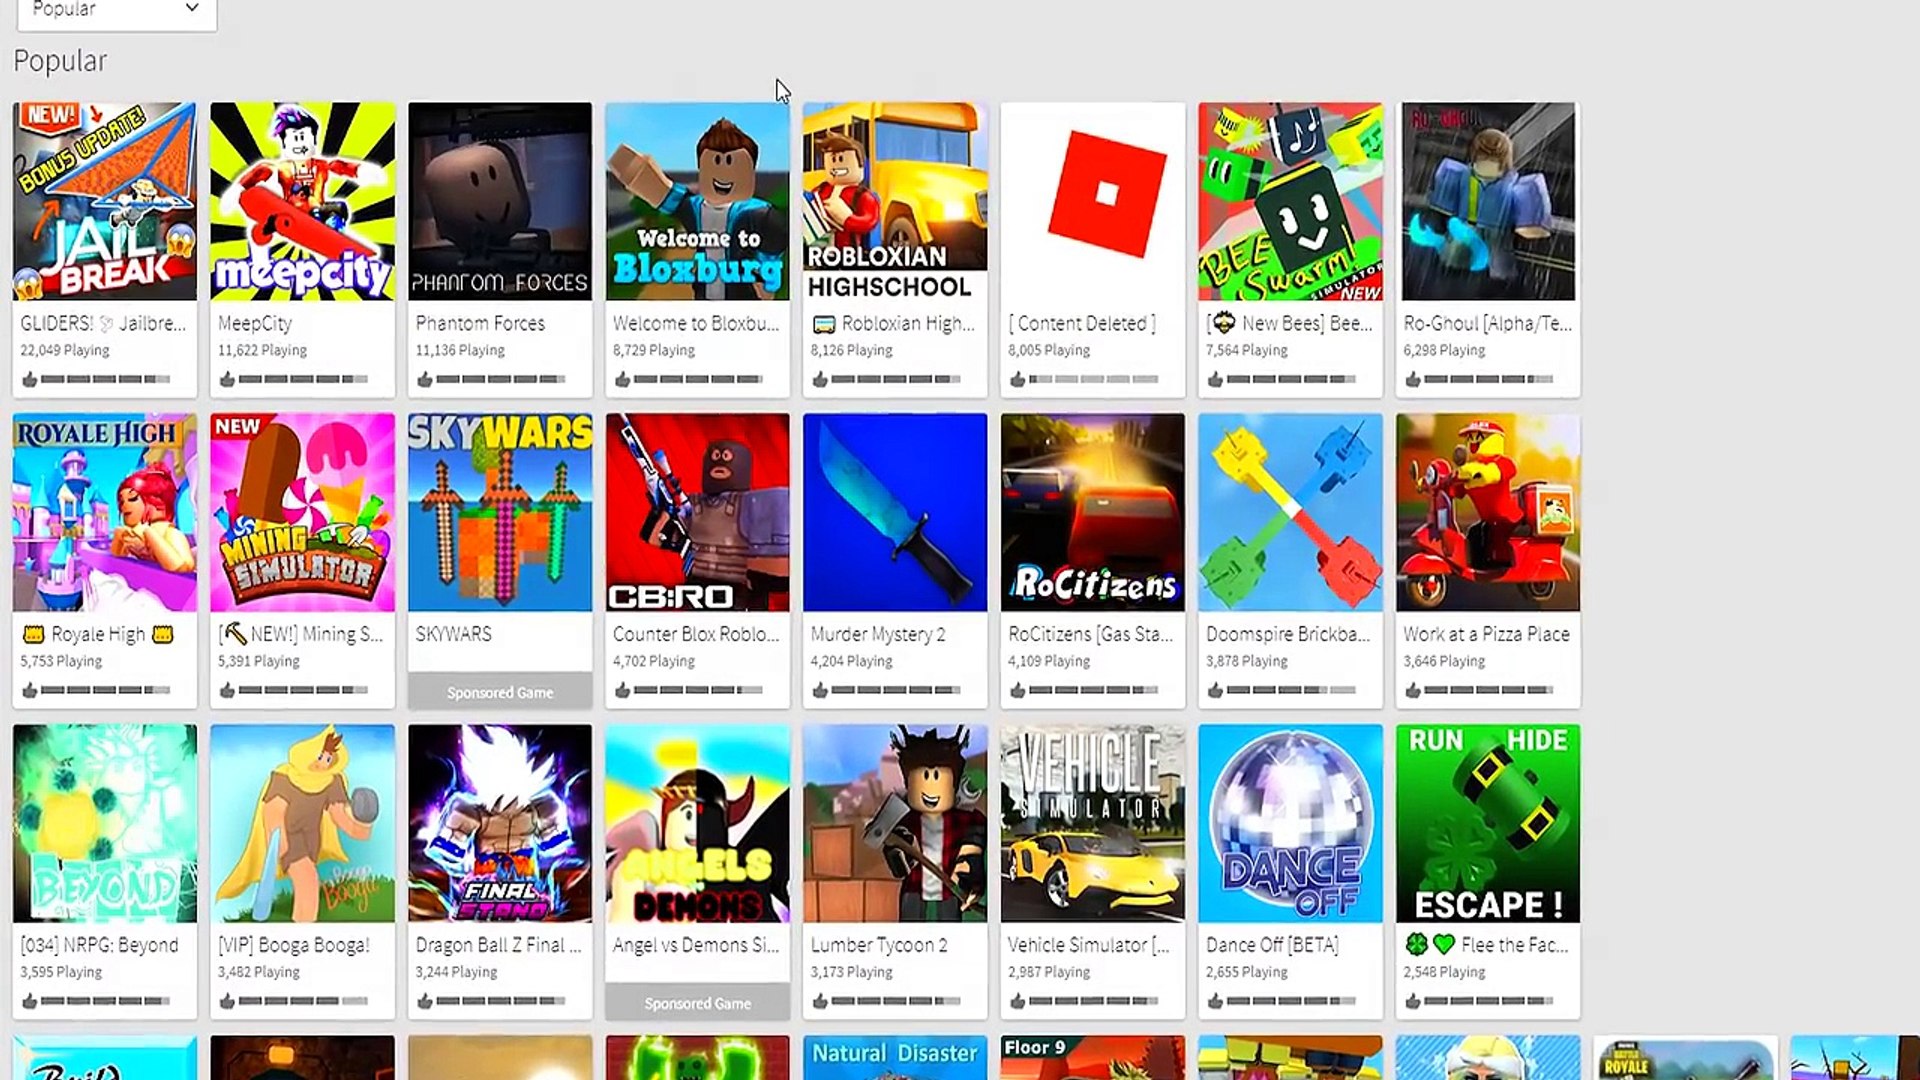
Task: Click the Ro-Ghoul thumbs-up rating icon
Action: pos(1412,379)
